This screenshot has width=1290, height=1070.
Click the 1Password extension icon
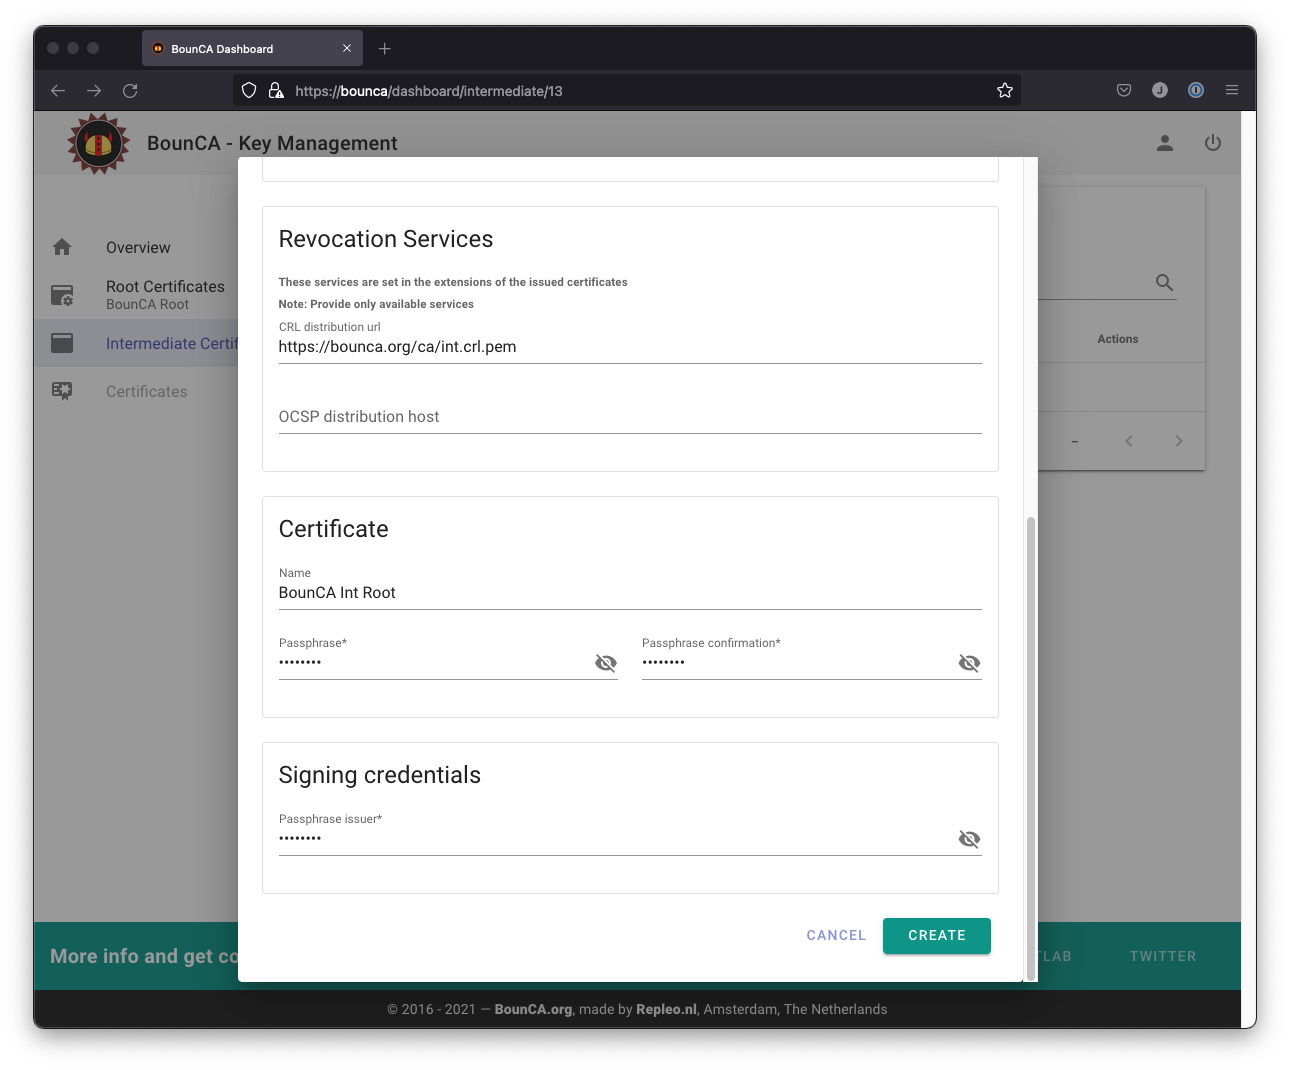(x=1196, y=90)
